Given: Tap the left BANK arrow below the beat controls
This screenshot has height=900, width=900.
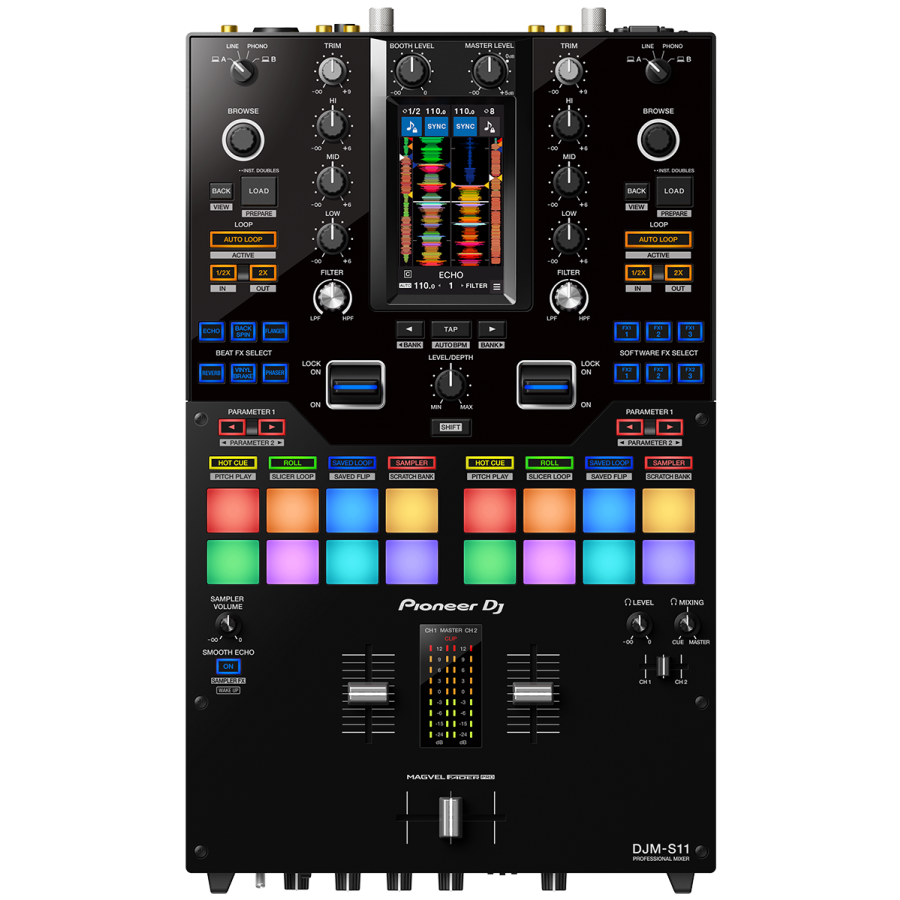Looking at the screenshot, I should [410, 329].
